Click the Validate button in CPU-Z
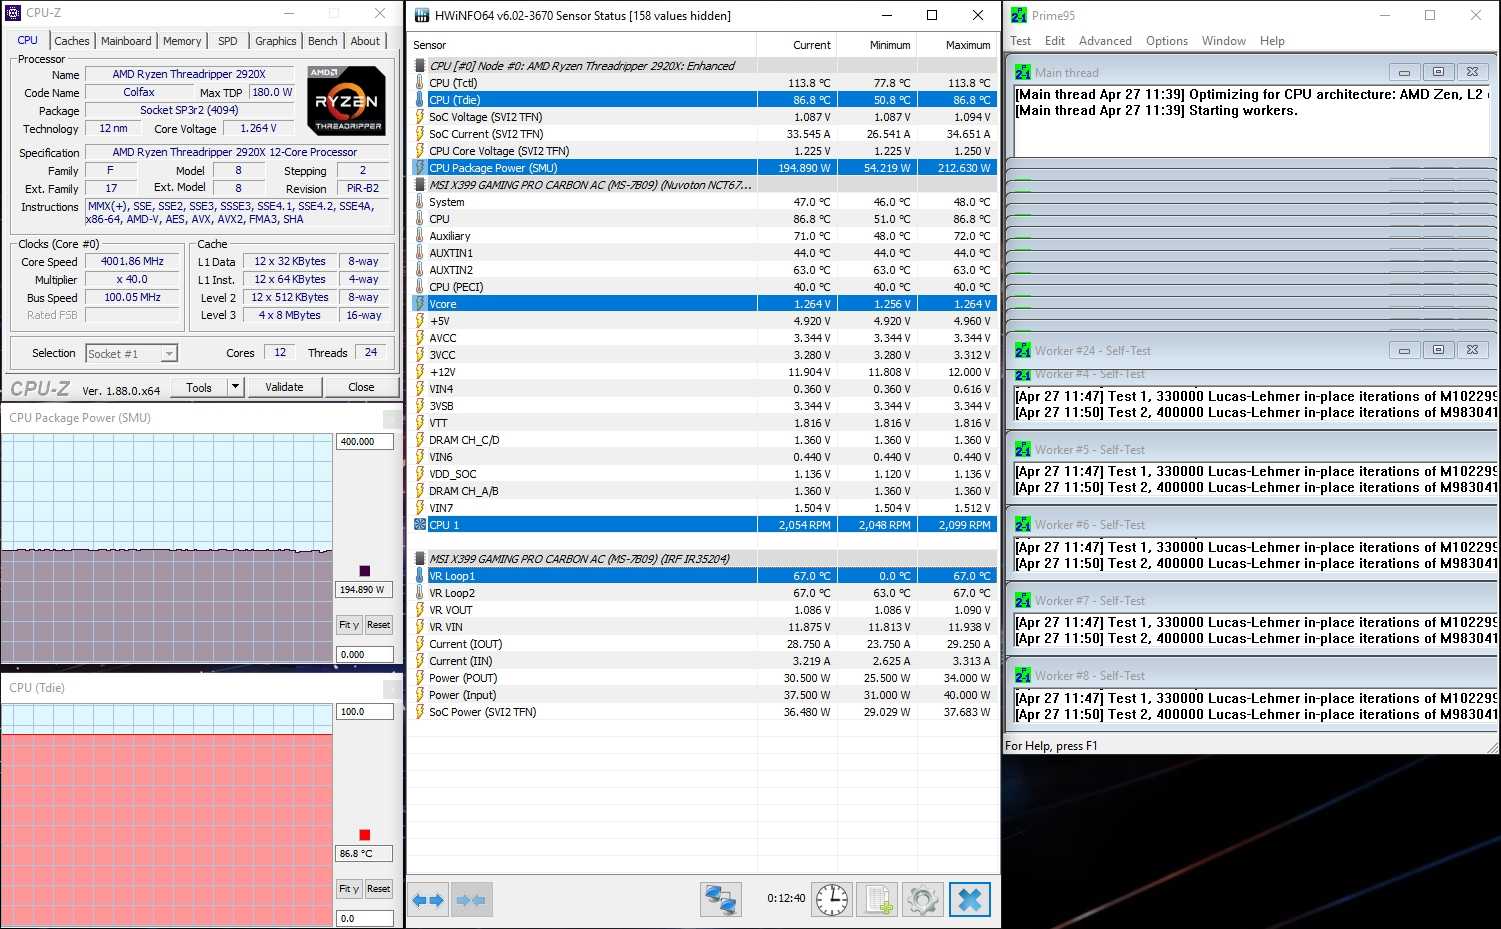 (284, 387)
